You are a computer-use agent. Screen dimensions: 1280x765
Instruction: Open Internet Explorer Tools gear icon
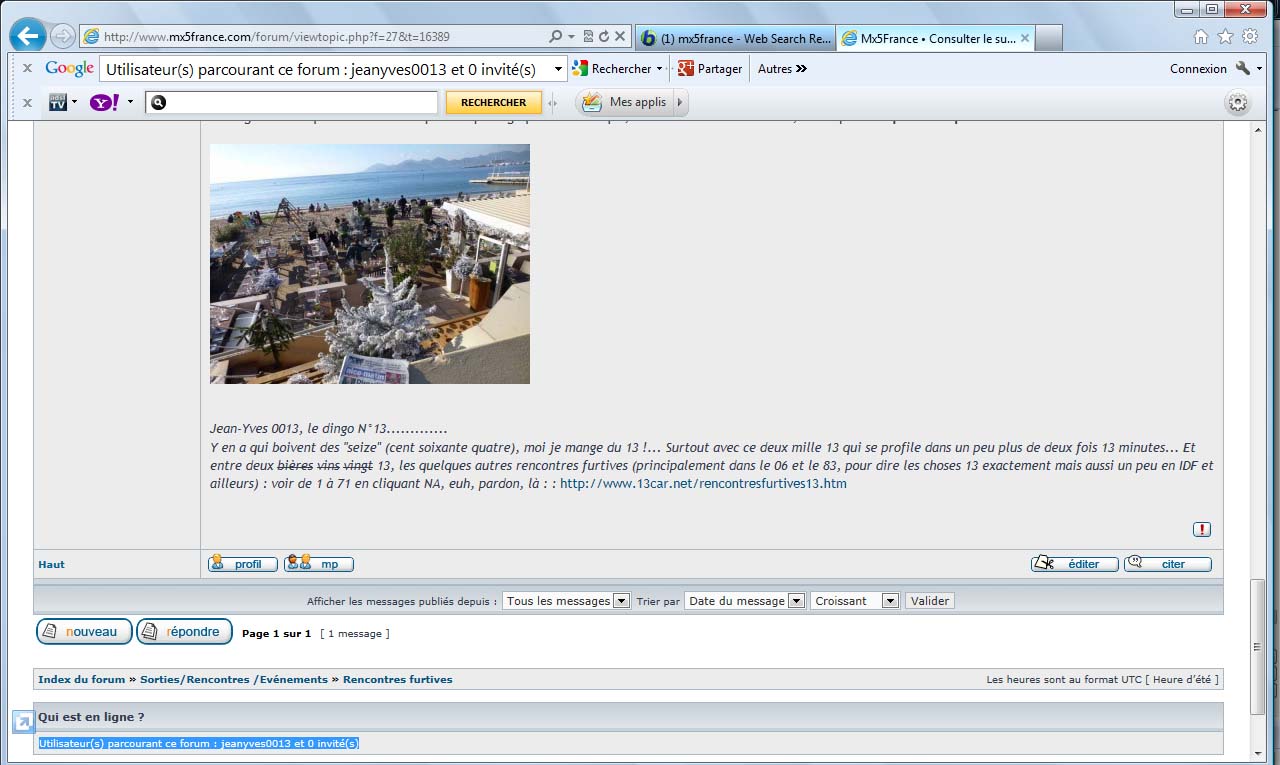tap(1250, 36)
